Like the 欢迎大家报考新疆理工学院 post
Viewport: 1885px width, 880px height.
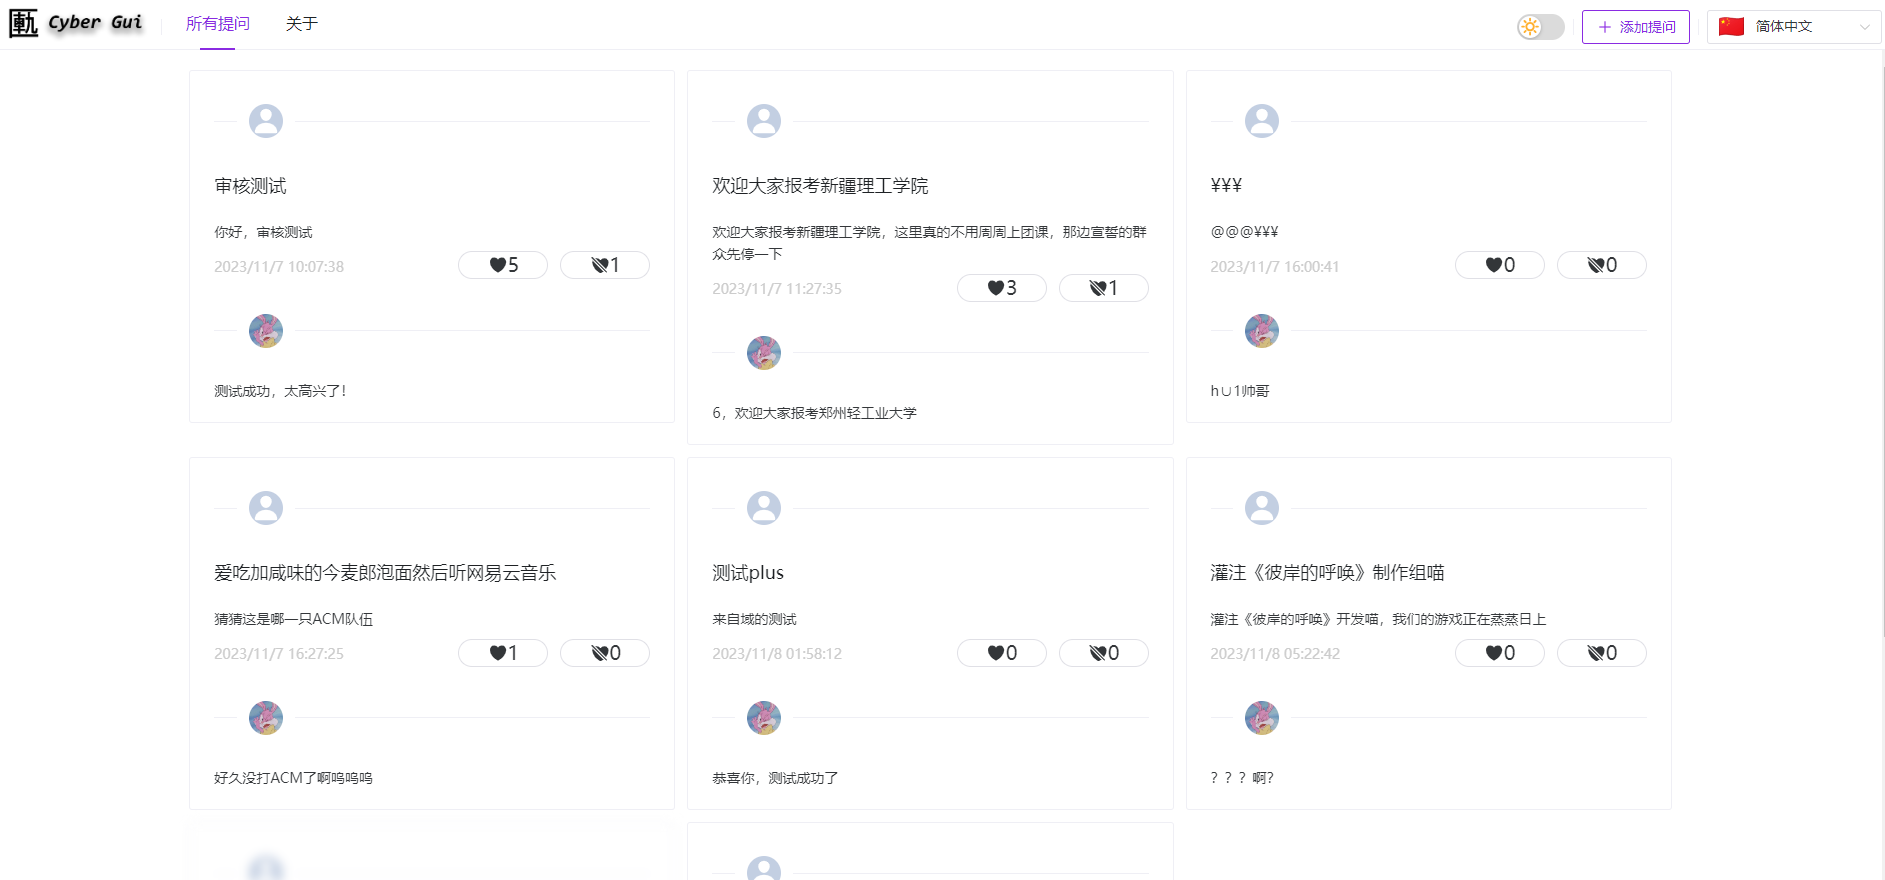pos(1002,288)
